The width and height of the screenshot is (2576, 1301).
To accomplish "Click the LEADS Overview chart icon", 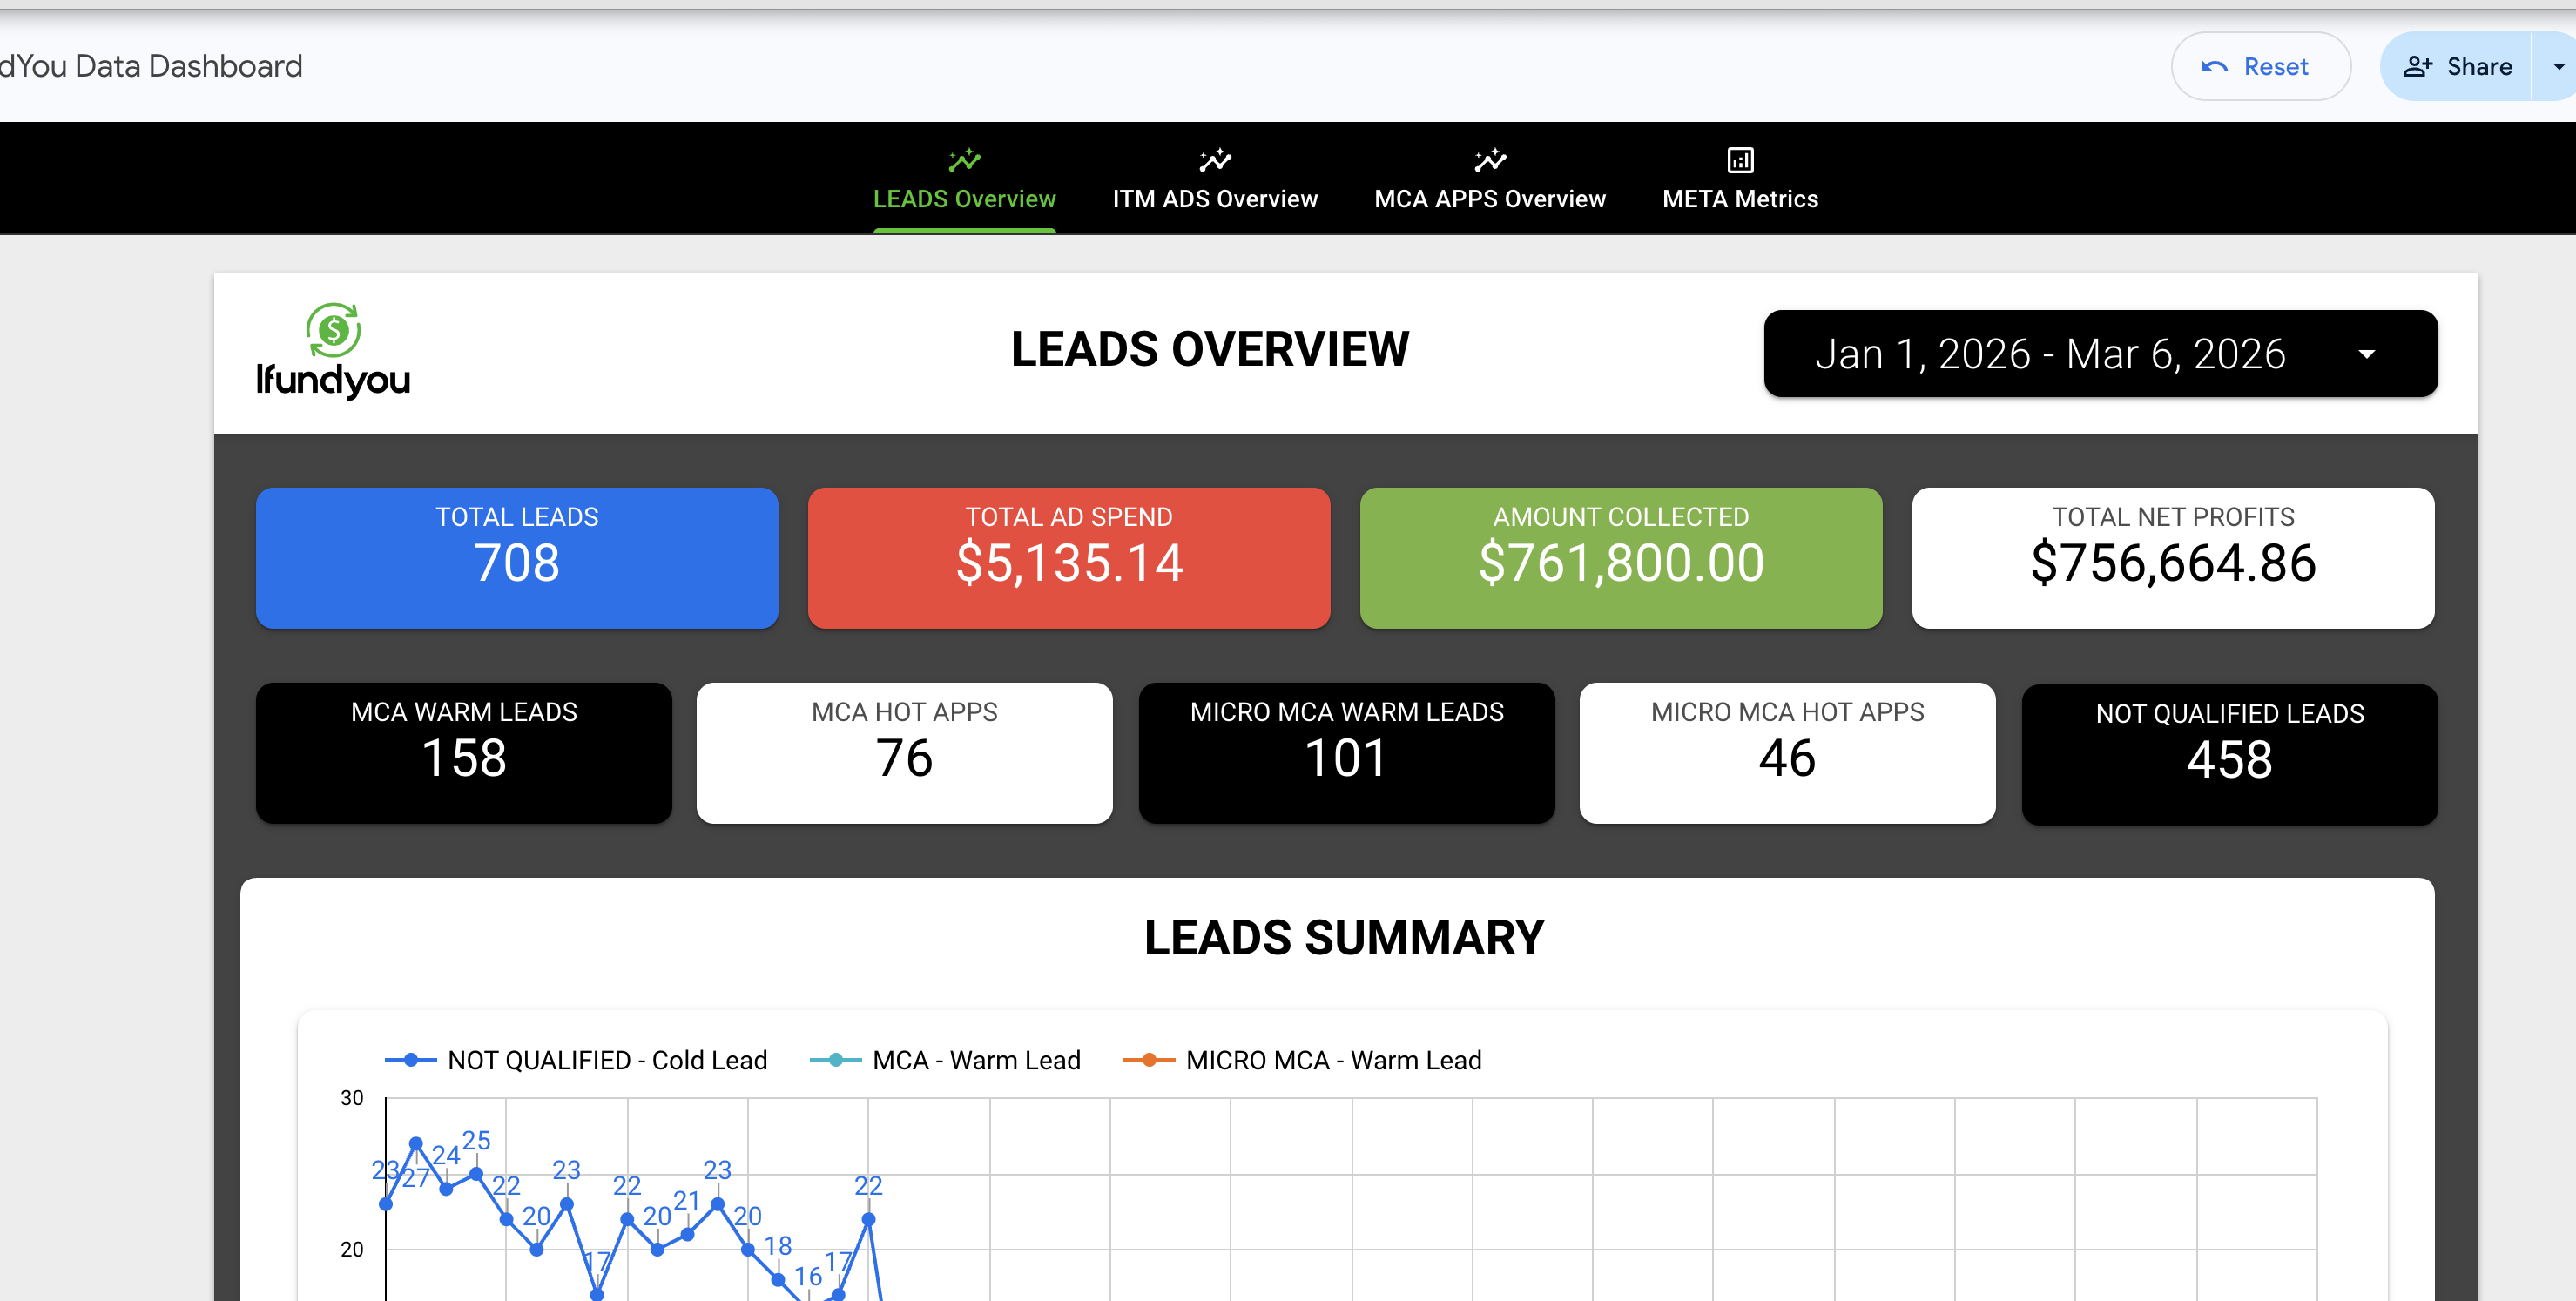I will (964, 160).
